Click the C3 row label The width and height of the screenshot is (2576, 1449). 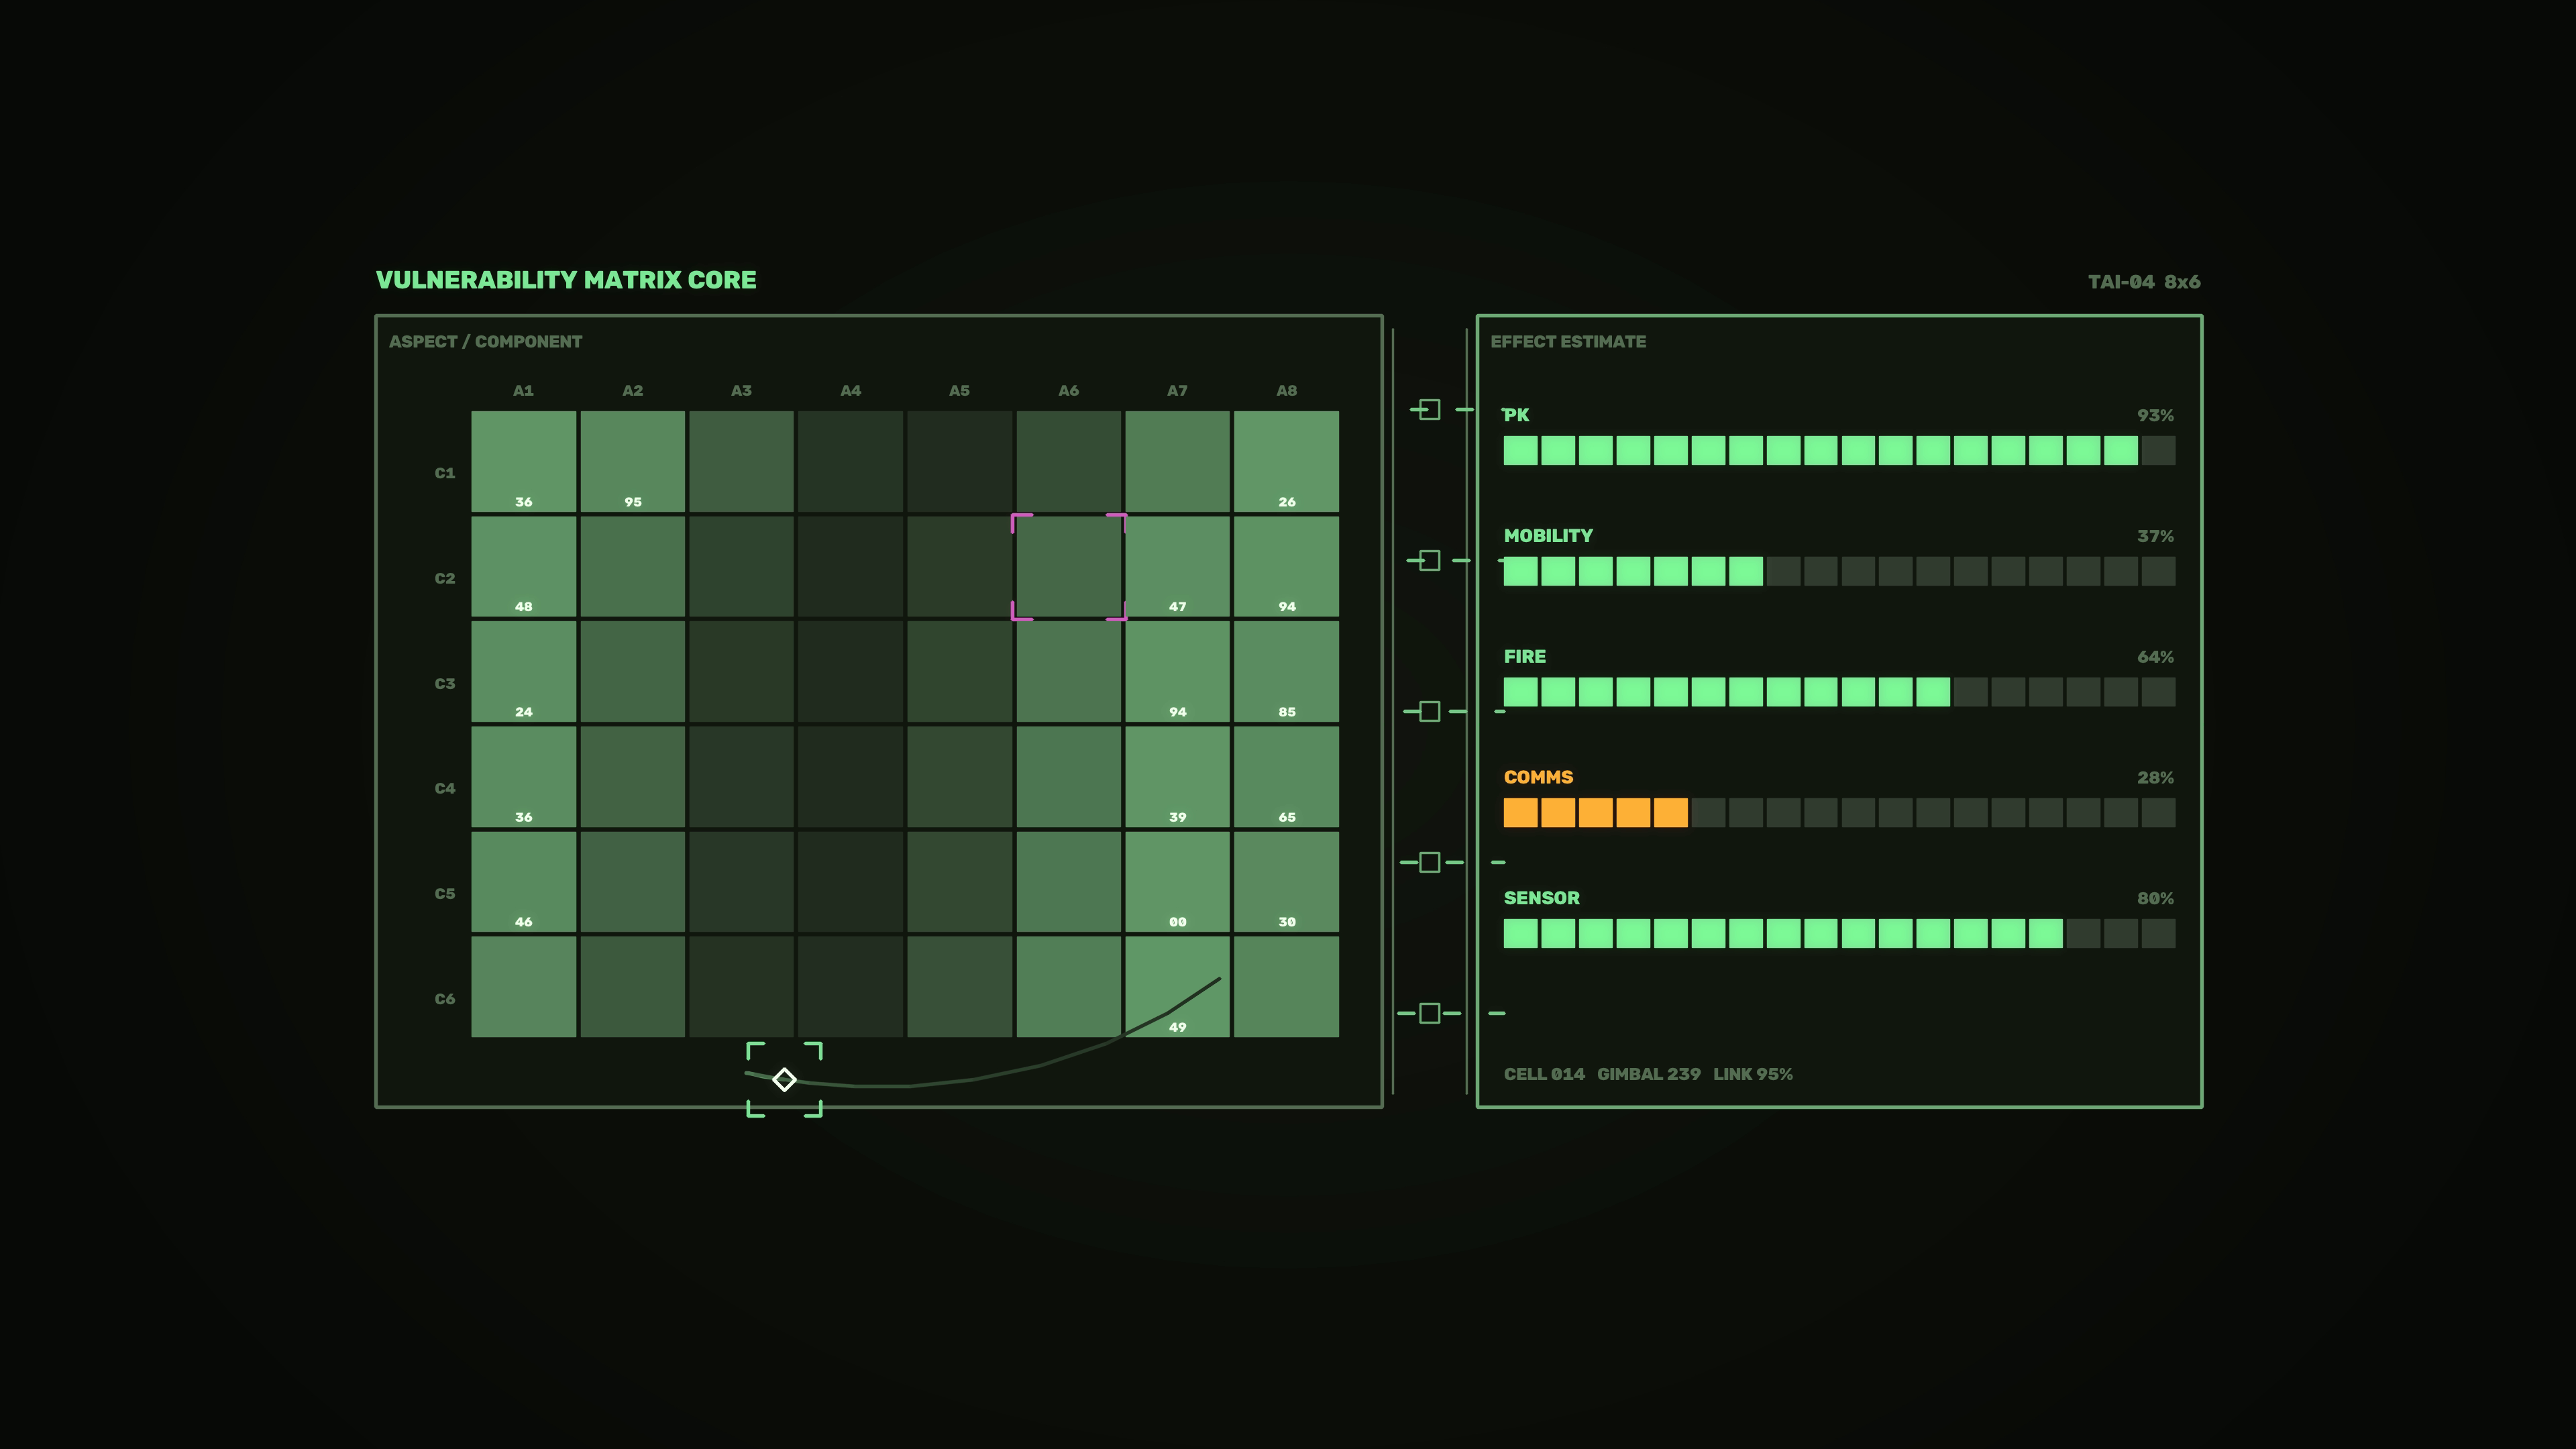click(445, 684)
